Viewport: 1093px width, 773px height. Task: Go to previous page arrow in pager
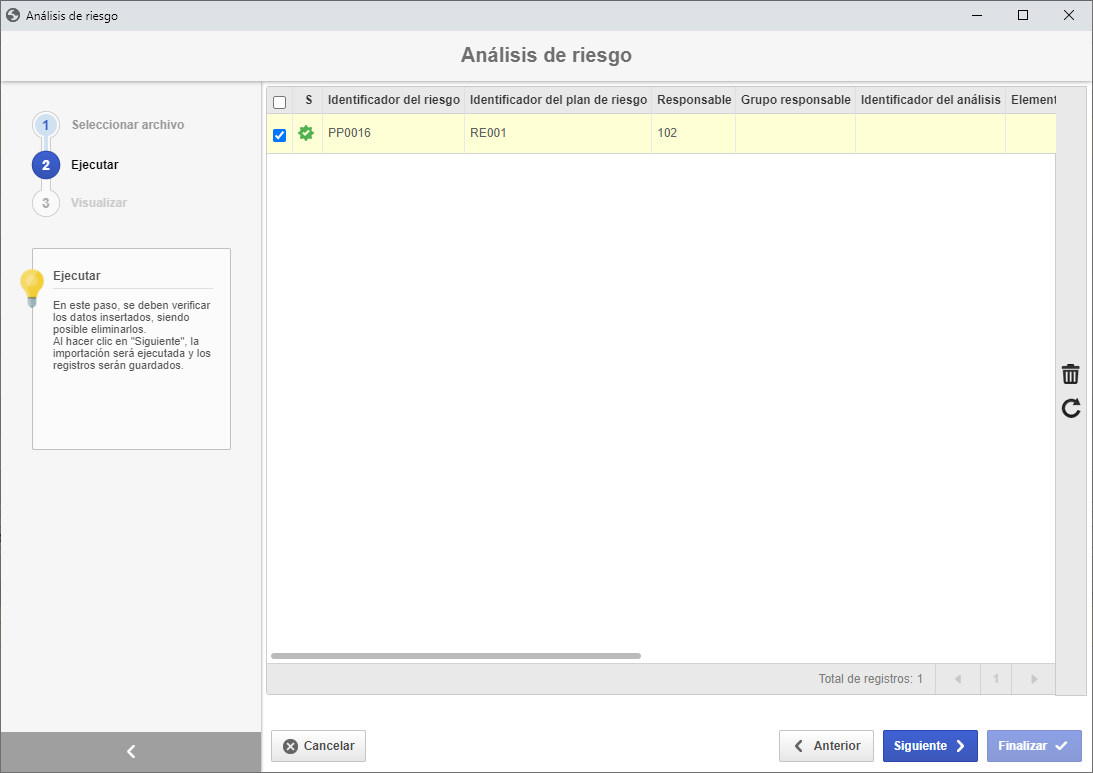[958, 679]
